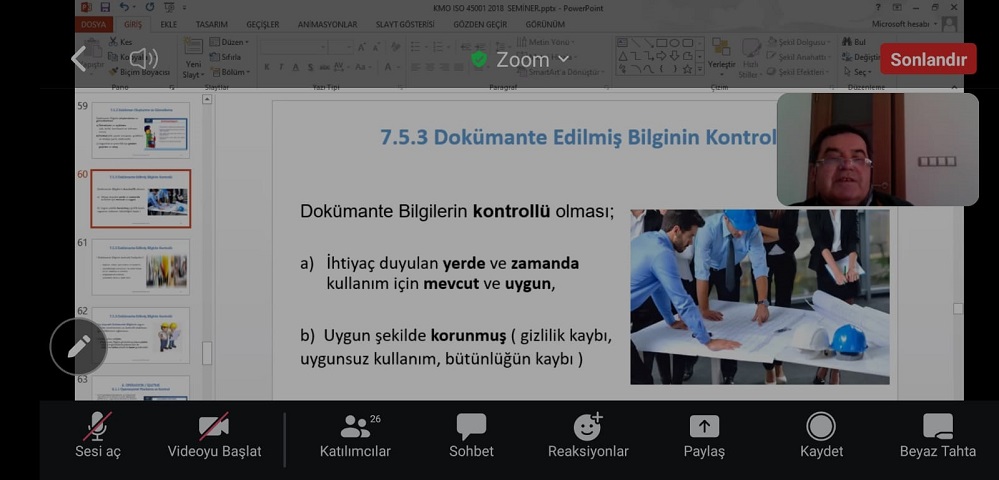Open the Sohbet chat panel
999x480 pixels.
471,436
